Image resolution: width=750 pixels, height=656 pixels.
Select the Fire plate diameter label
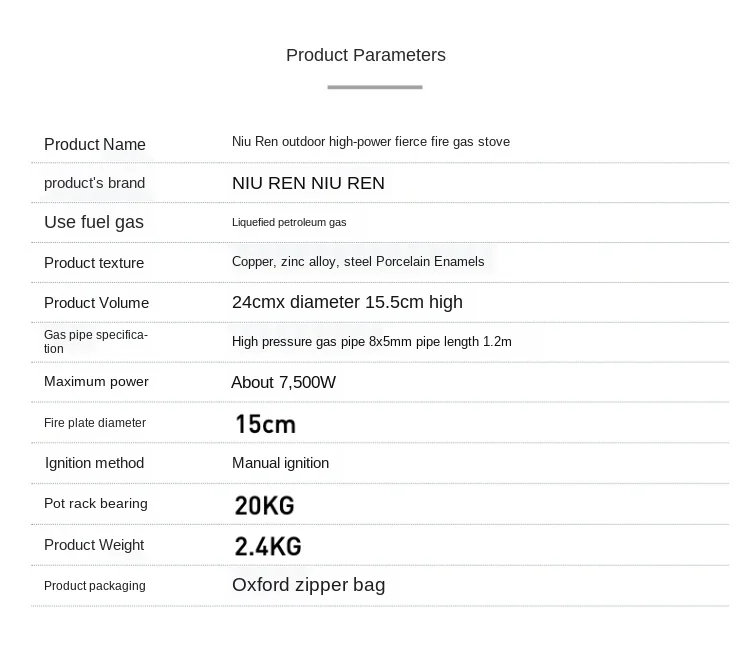coord(95,423)
